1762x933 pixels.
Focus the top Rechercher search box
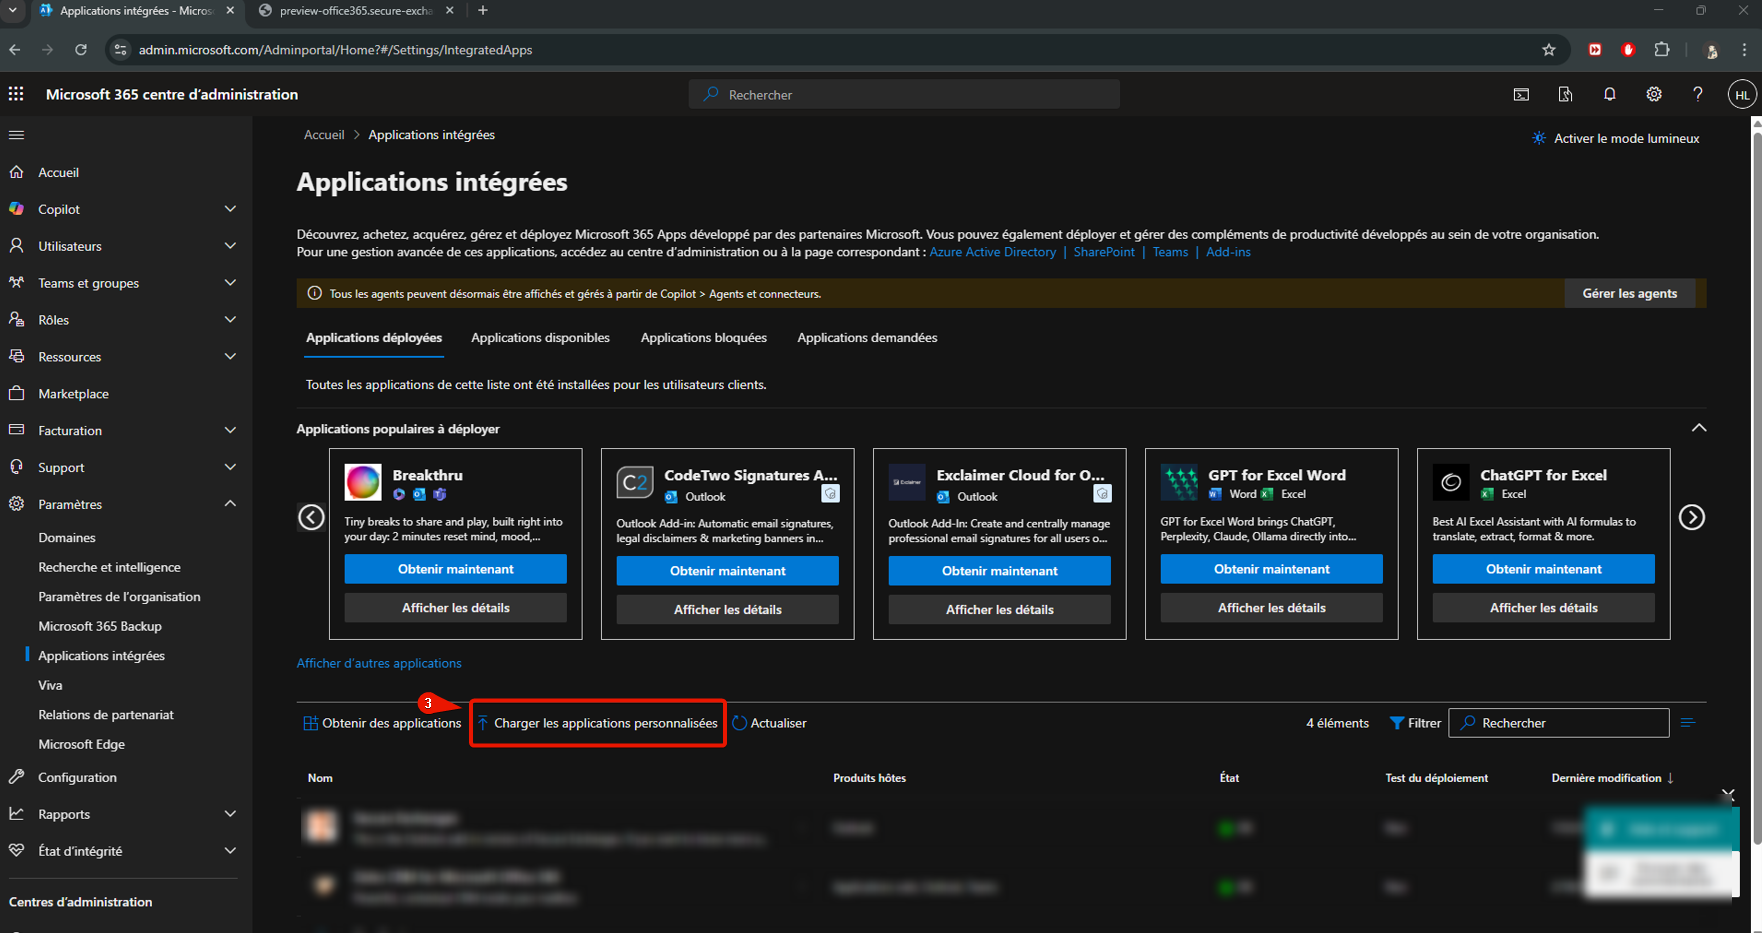coord(904,94)
